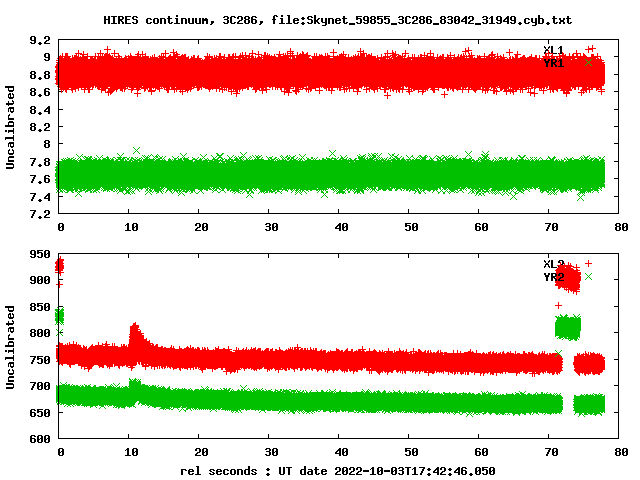
Task: Click the 7.4 tick label on upper plot
Action: pyautogui.click(x=40, y=196)
